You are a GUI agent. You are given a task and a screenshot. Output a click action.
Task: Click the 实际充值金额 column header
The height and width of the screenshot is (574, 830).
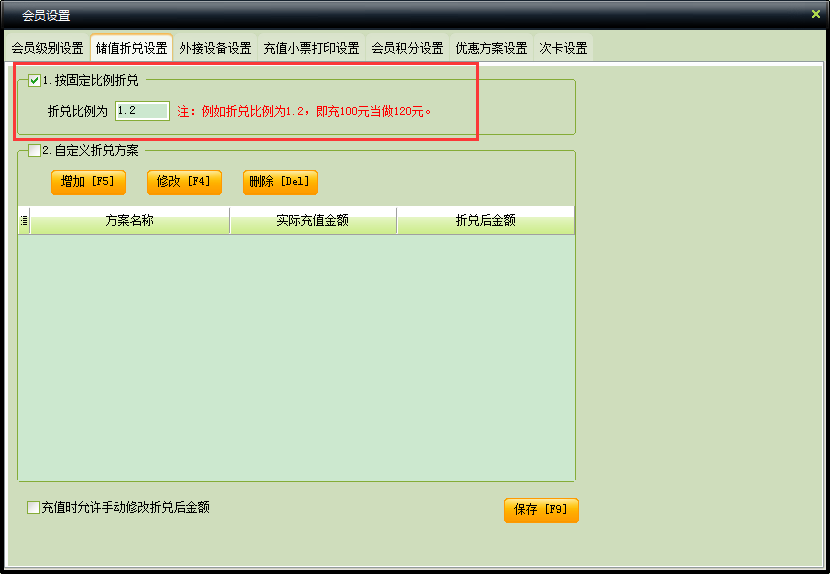point(313,220)
